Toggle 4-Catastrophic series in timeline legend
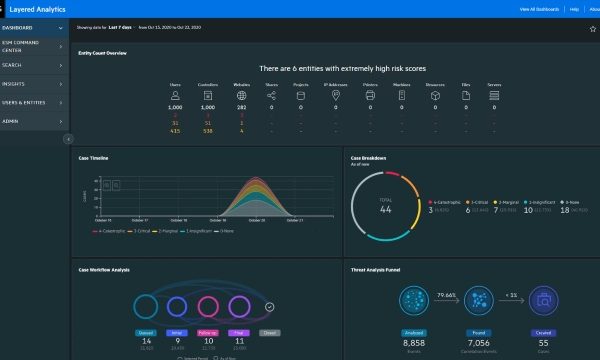 coord(109,231)
